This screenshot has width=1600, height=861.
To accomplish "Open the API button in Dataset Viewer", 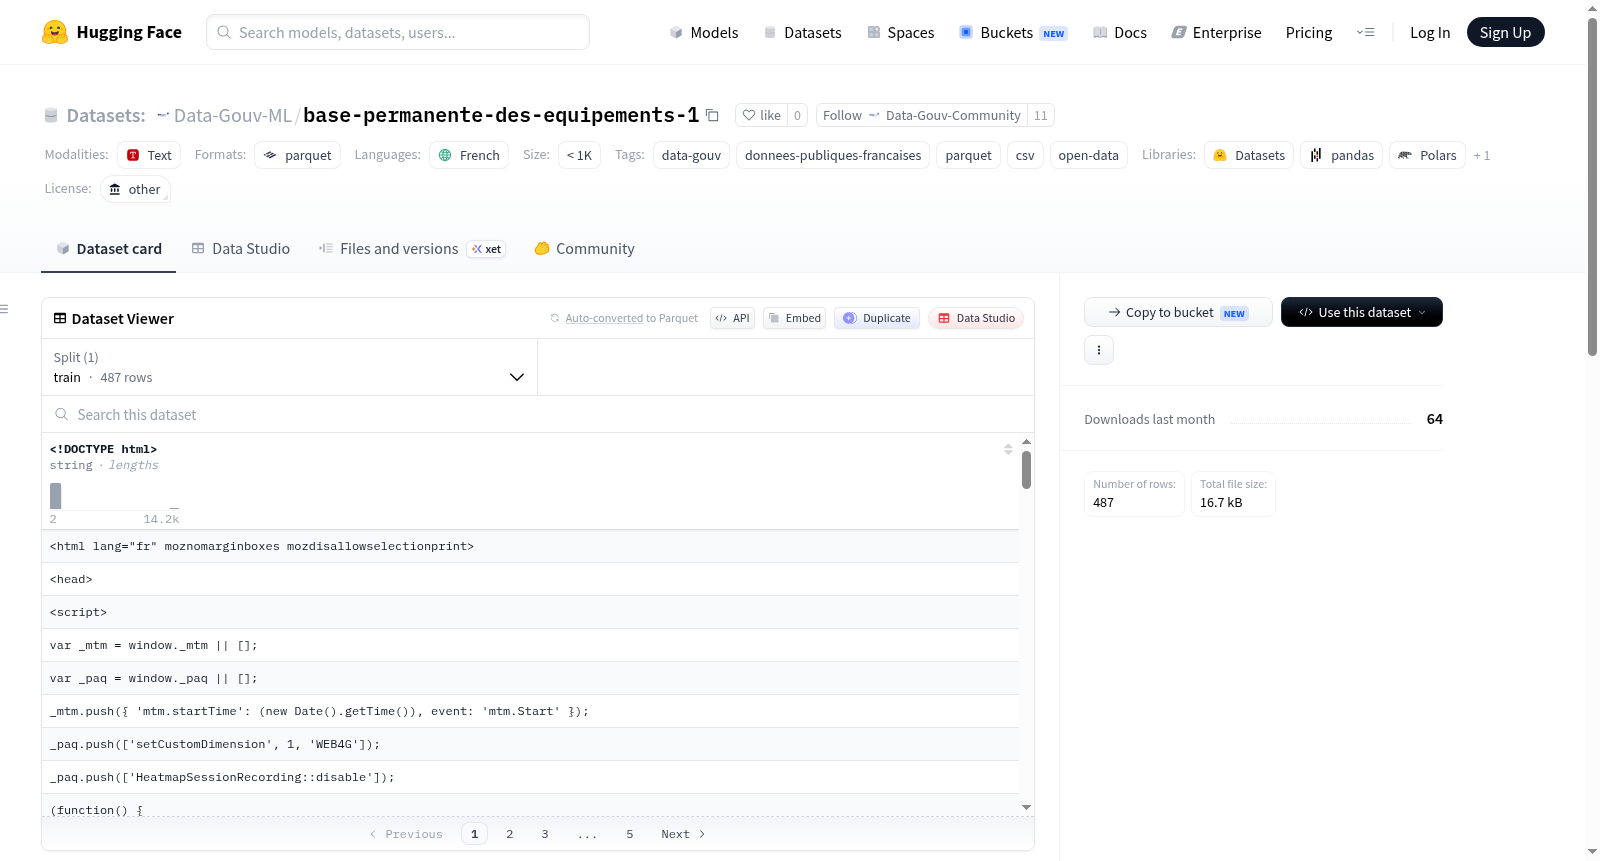I will pyautogui.click(x=732, y=318).
